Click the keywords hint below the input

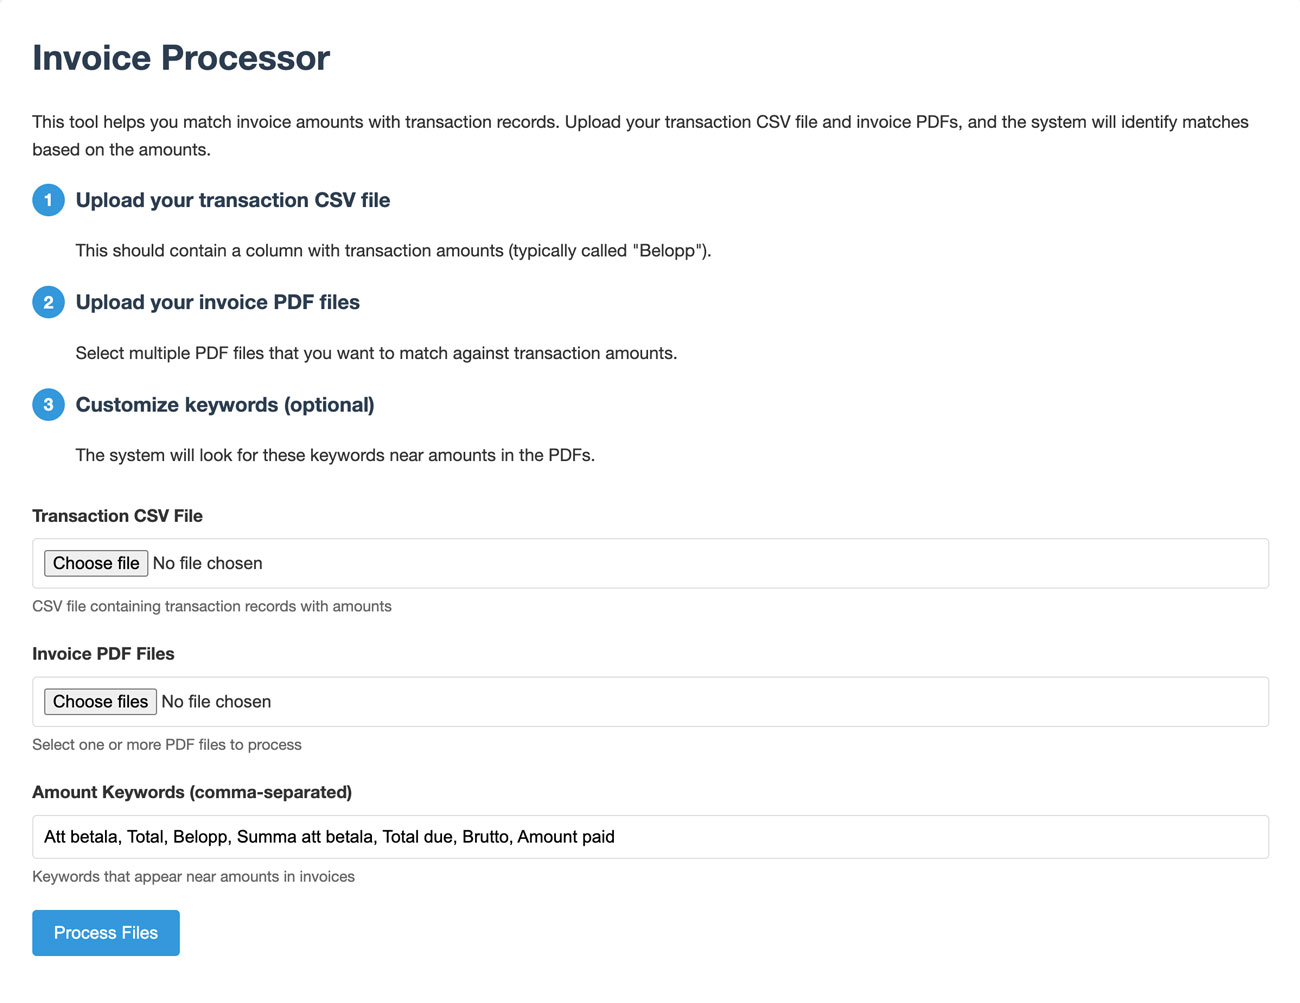[193, 877]
